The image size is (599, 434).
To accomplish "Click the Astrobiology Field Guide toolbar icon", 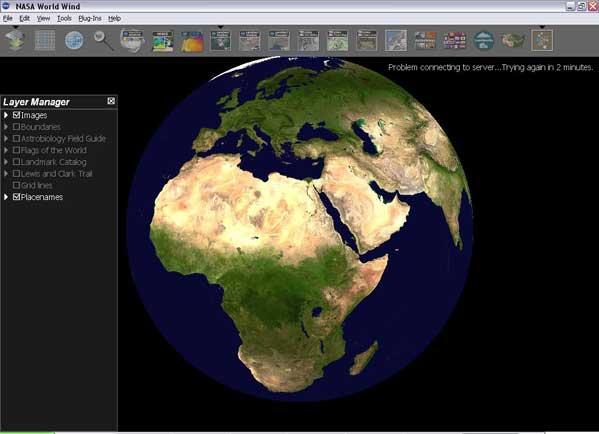I will [425, 40].
